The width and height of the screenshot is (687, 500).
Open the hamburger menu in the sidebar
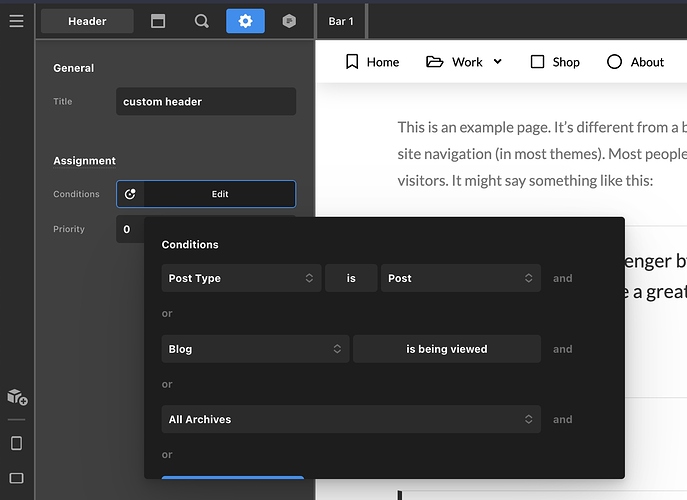click(x=16, y=21)
